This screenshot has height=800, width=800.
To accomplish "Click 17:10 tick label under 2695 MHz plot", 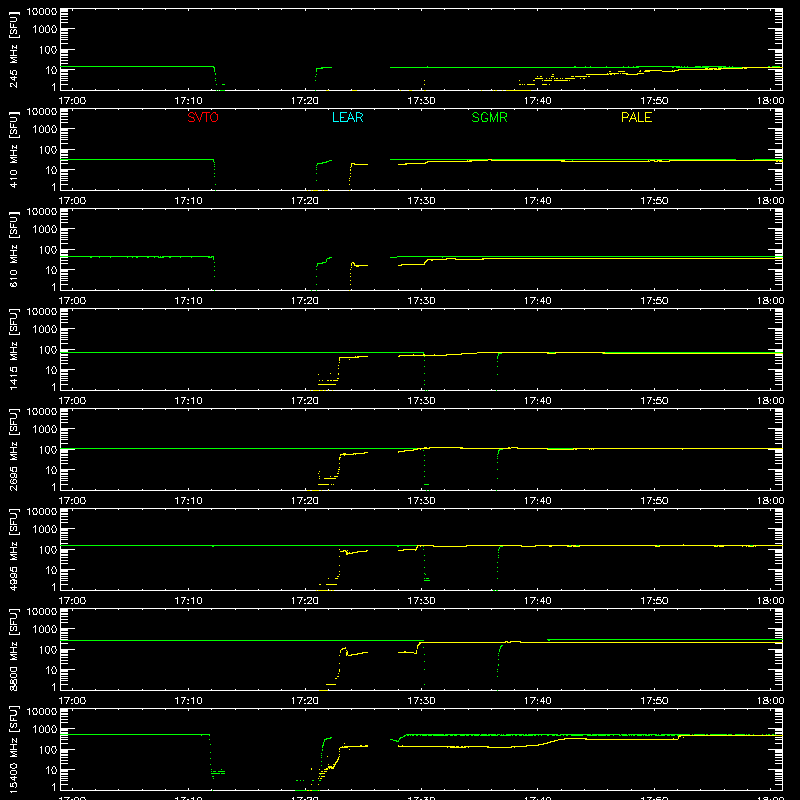I will (188, 501).
